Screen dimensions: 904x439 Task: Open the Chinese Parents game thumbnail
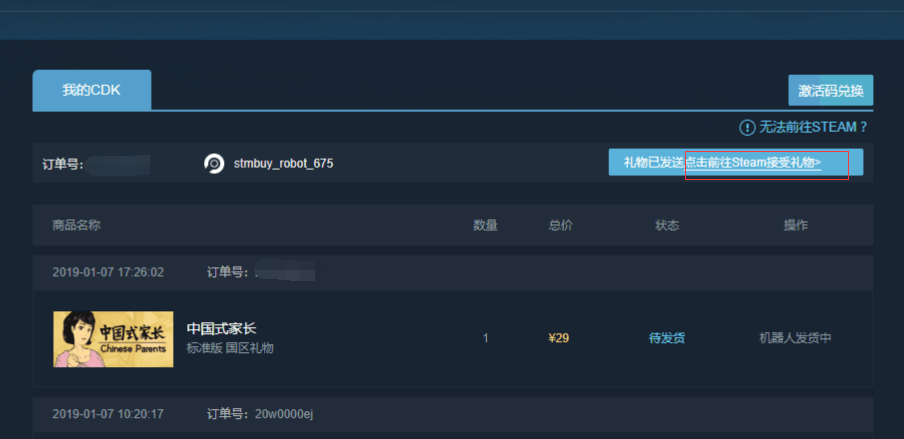pos(113,339)
